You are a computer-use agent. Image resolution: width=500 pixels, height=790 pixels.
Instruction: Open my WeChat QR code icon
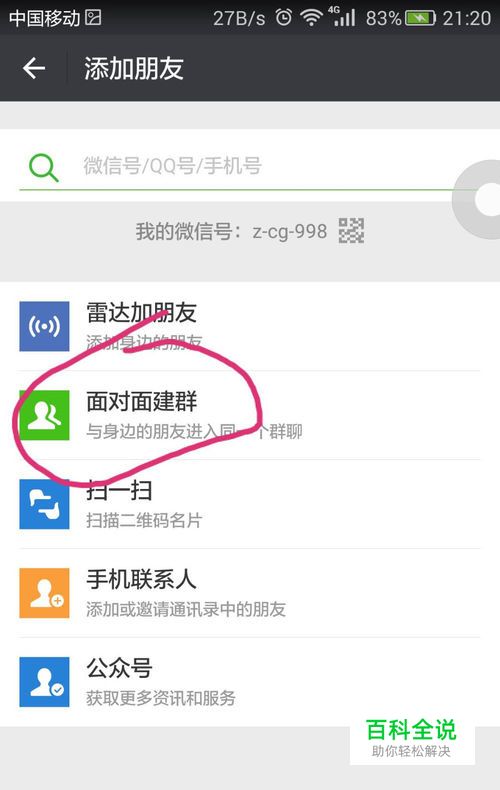coord(351,231)
